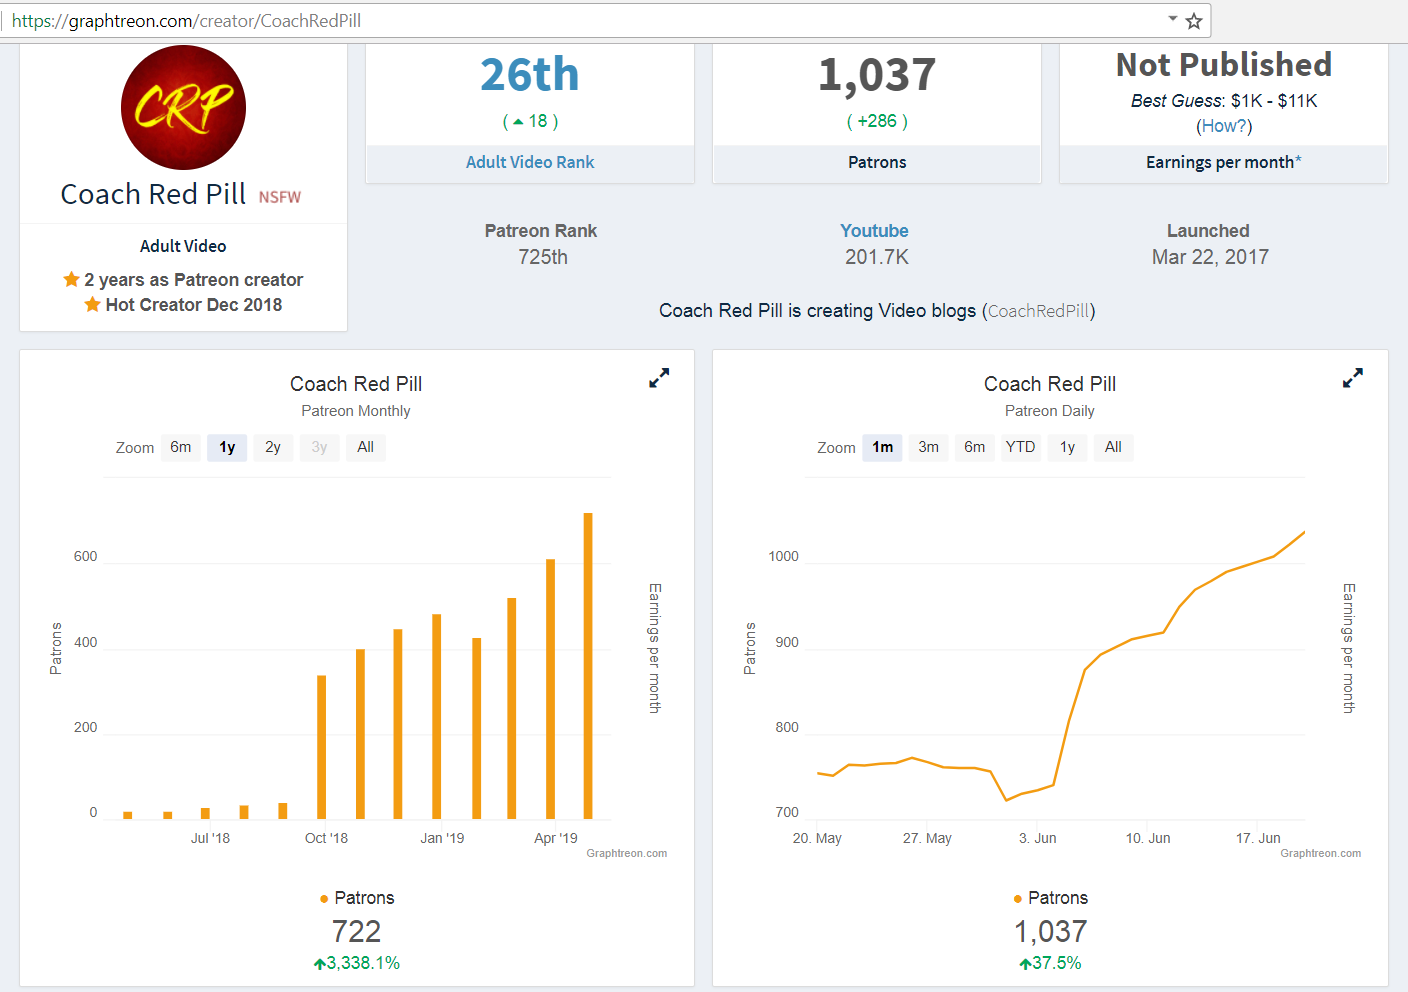This screenshot has height=992, width=1408.
Task: Click the Launched Mar 22, 2017 date
Action: pyautogui.click(x=1210, y=257)
